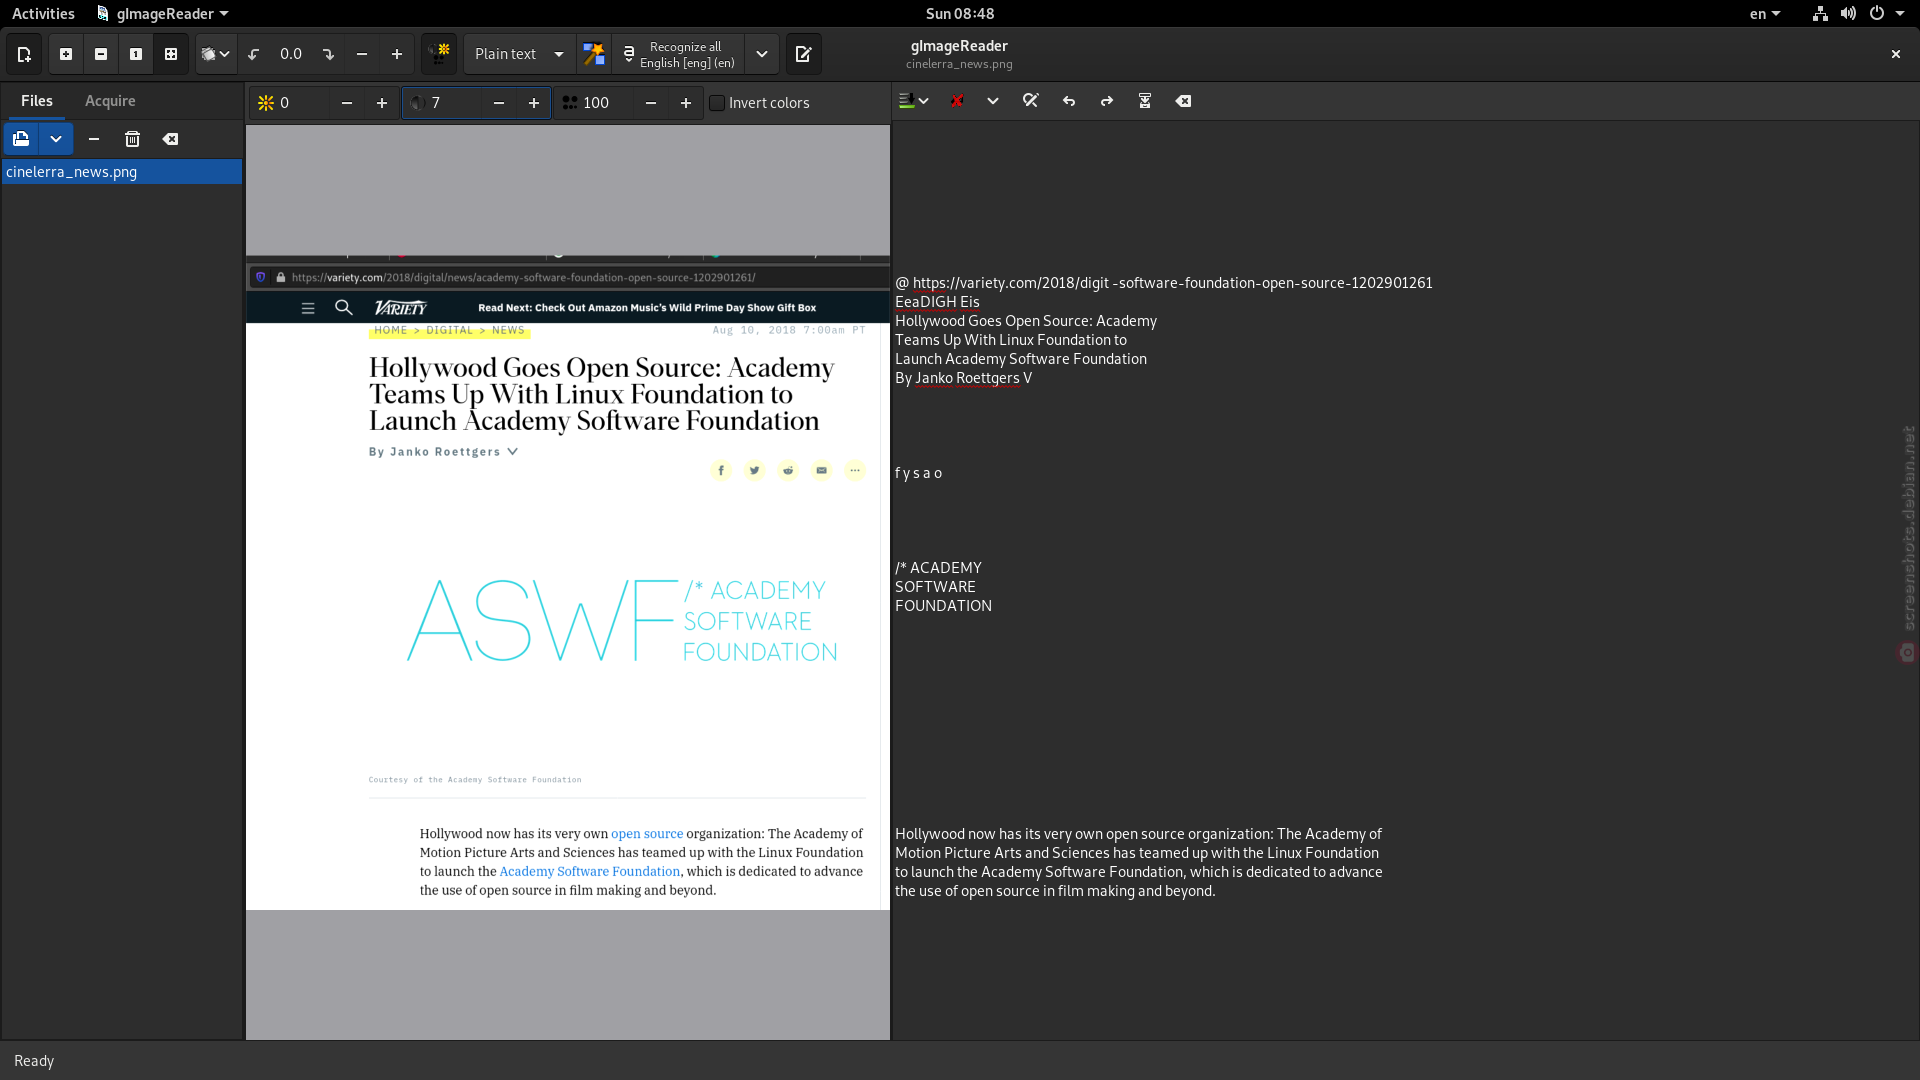Delete the image with trash icon
Image resolution: width=1920 pixels, height=1080 pixels.
click(132, 139)
